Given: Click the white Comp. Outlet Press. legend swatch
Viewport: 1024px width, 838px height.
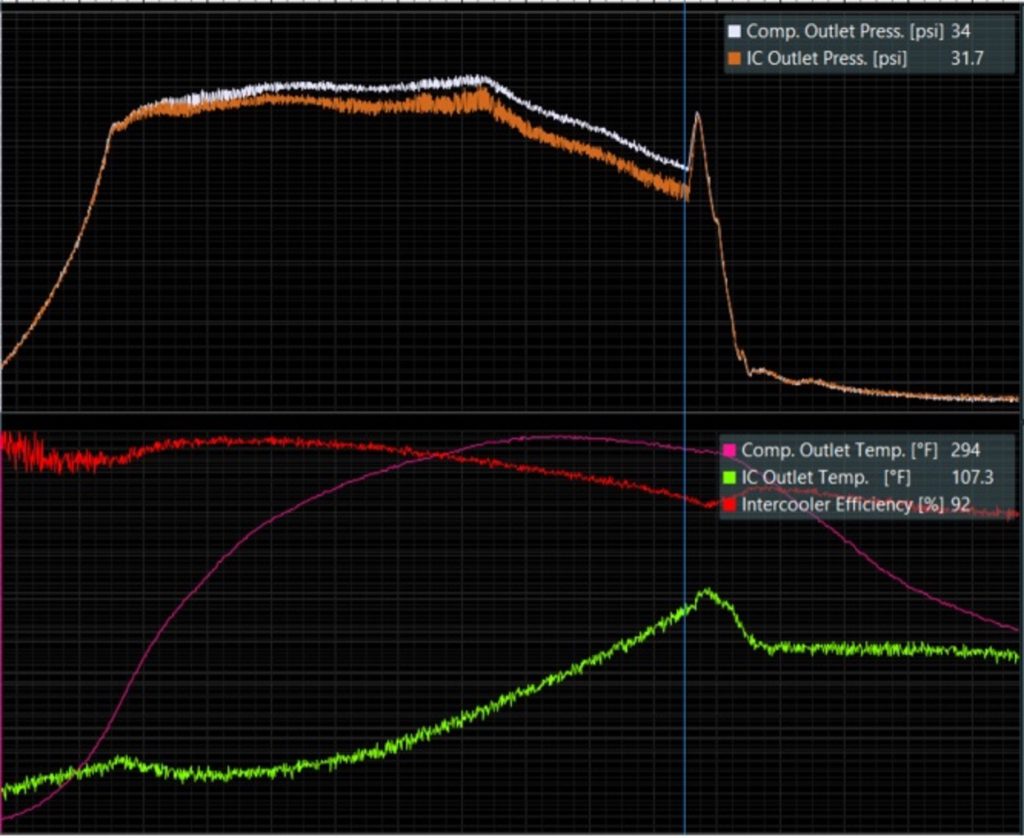Looking at the screenshot, I should 735,32.
